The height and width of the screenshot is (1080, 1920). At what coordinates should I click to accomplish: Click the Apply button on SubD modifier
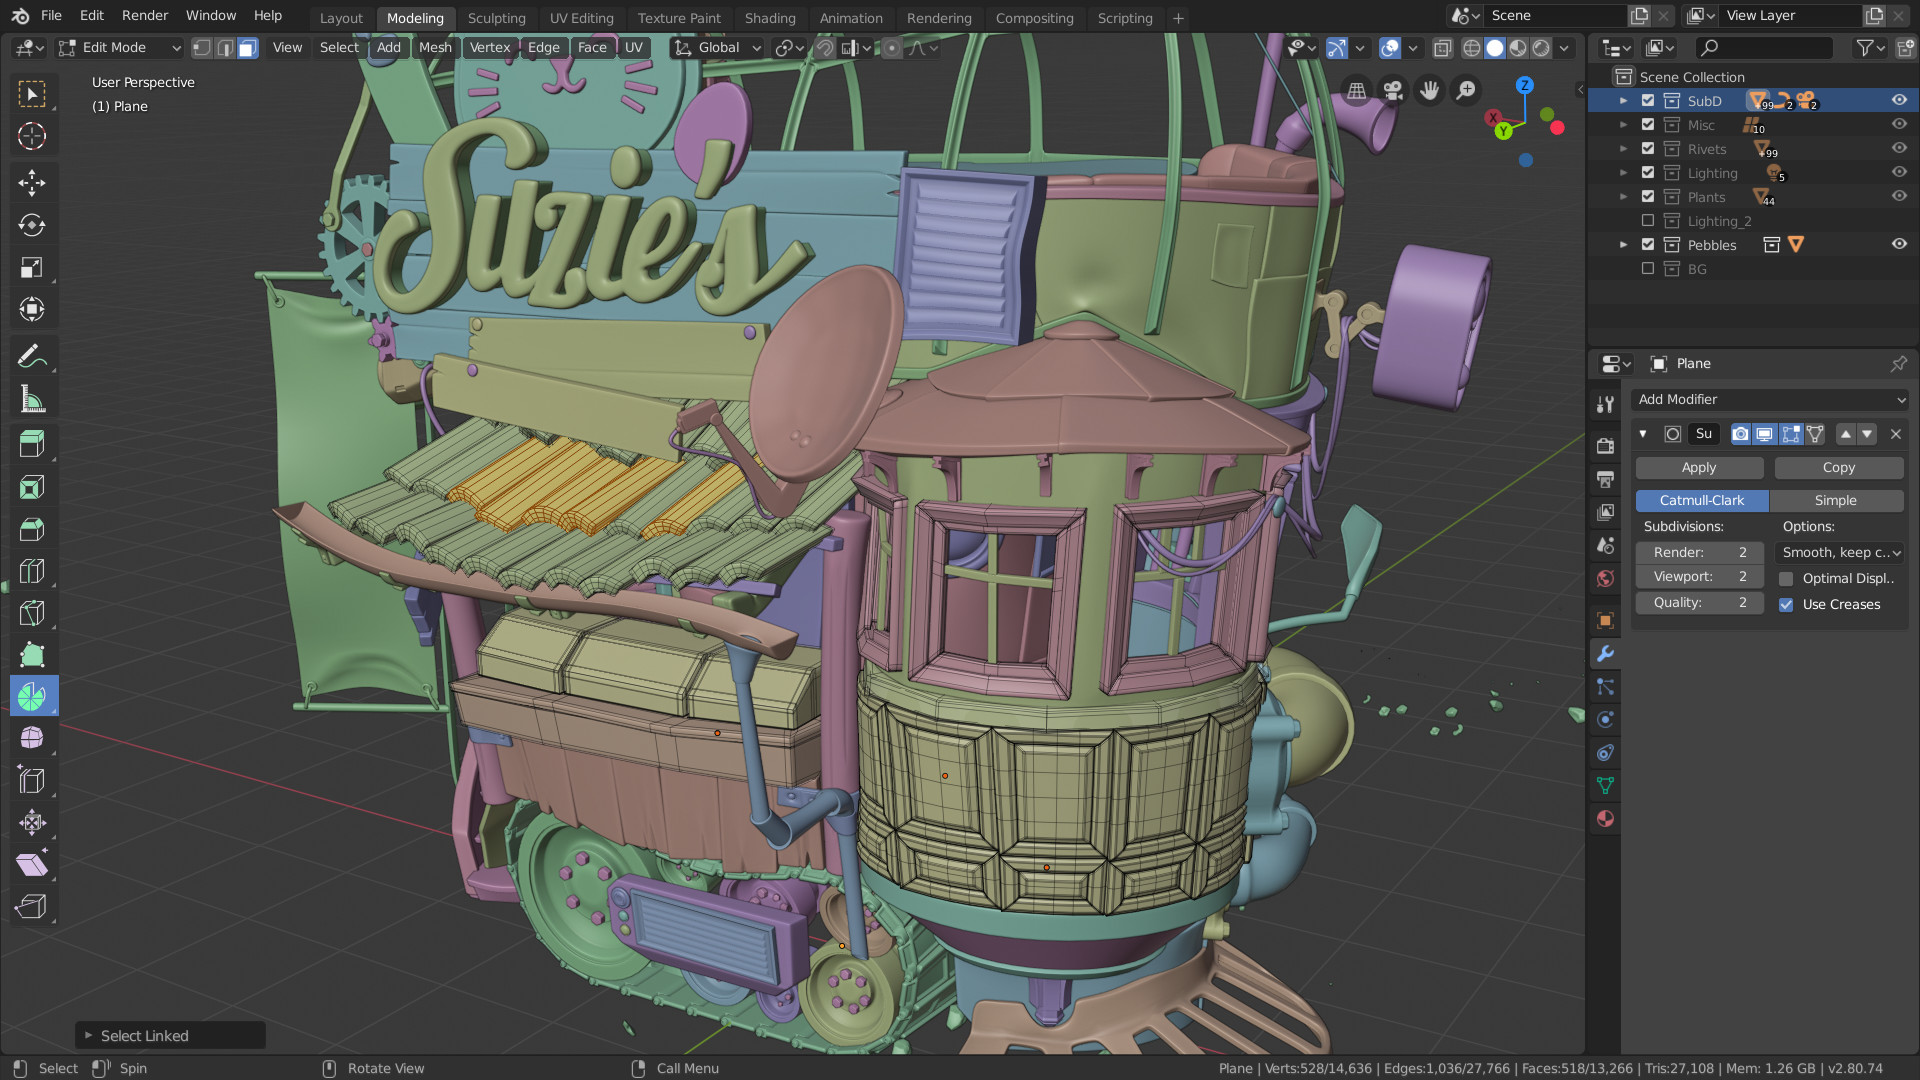[x=1700, y=467]
